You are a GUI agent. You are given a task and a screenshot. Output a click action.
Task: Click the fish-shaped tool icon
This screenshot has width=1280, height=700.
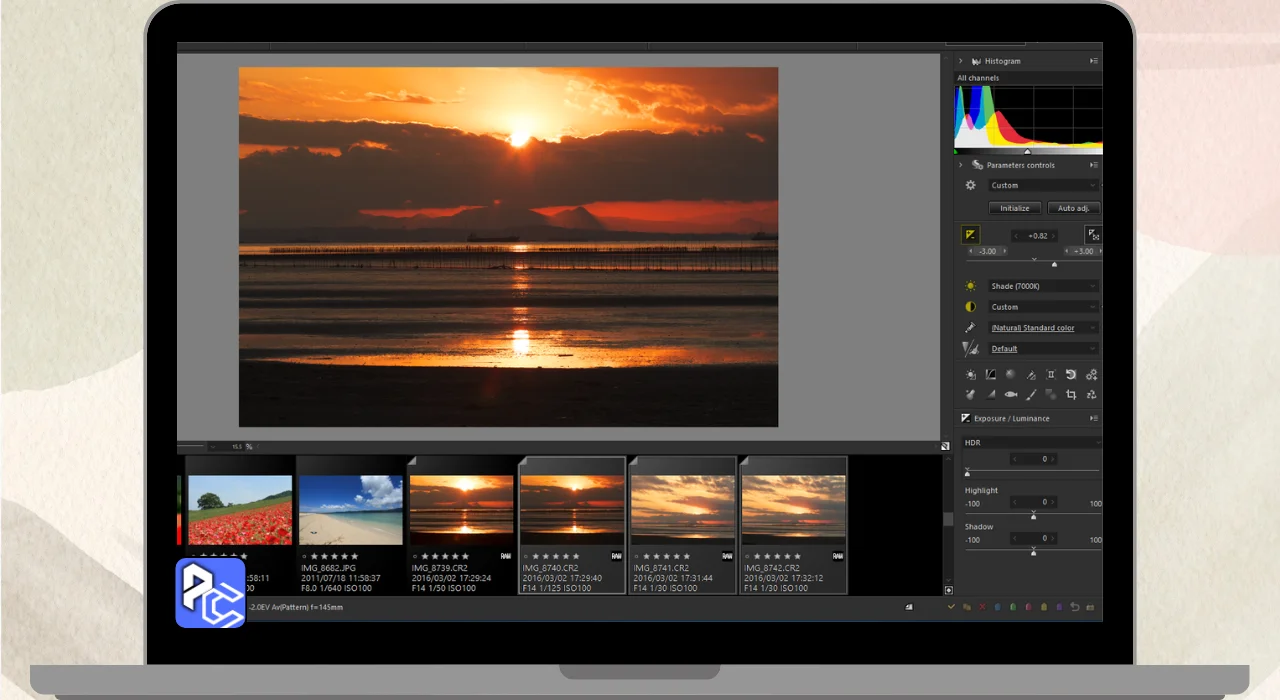(x=1011, y=395)
